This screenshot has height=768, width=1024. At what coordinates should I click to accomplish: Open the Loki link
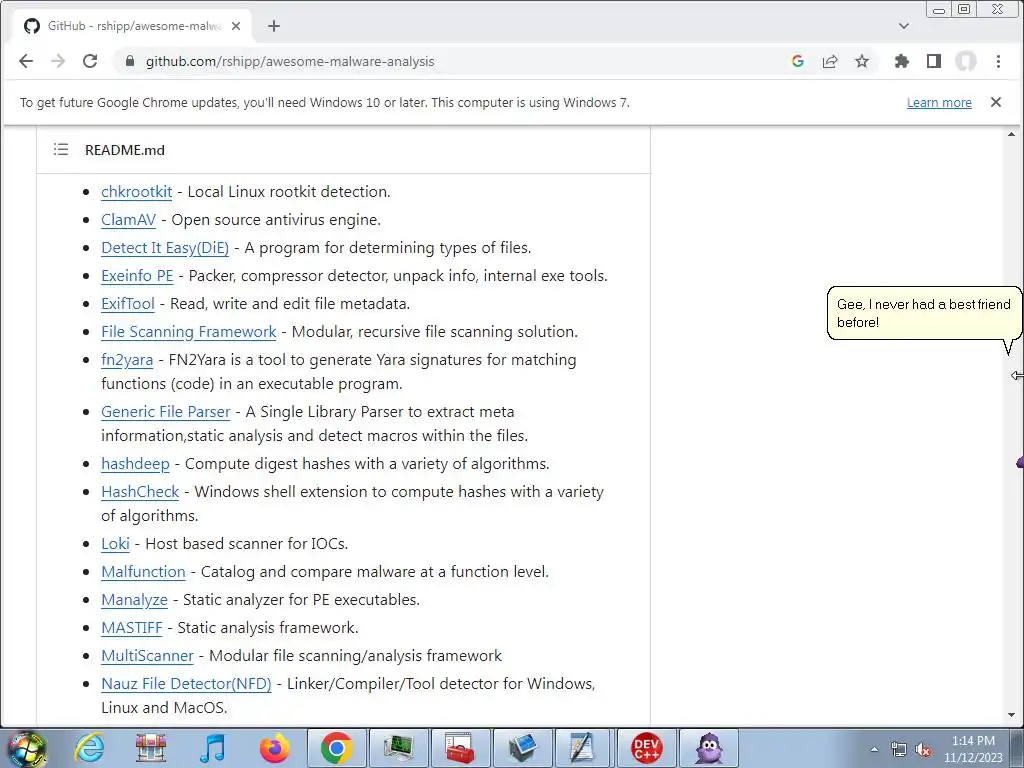point(116,544)
